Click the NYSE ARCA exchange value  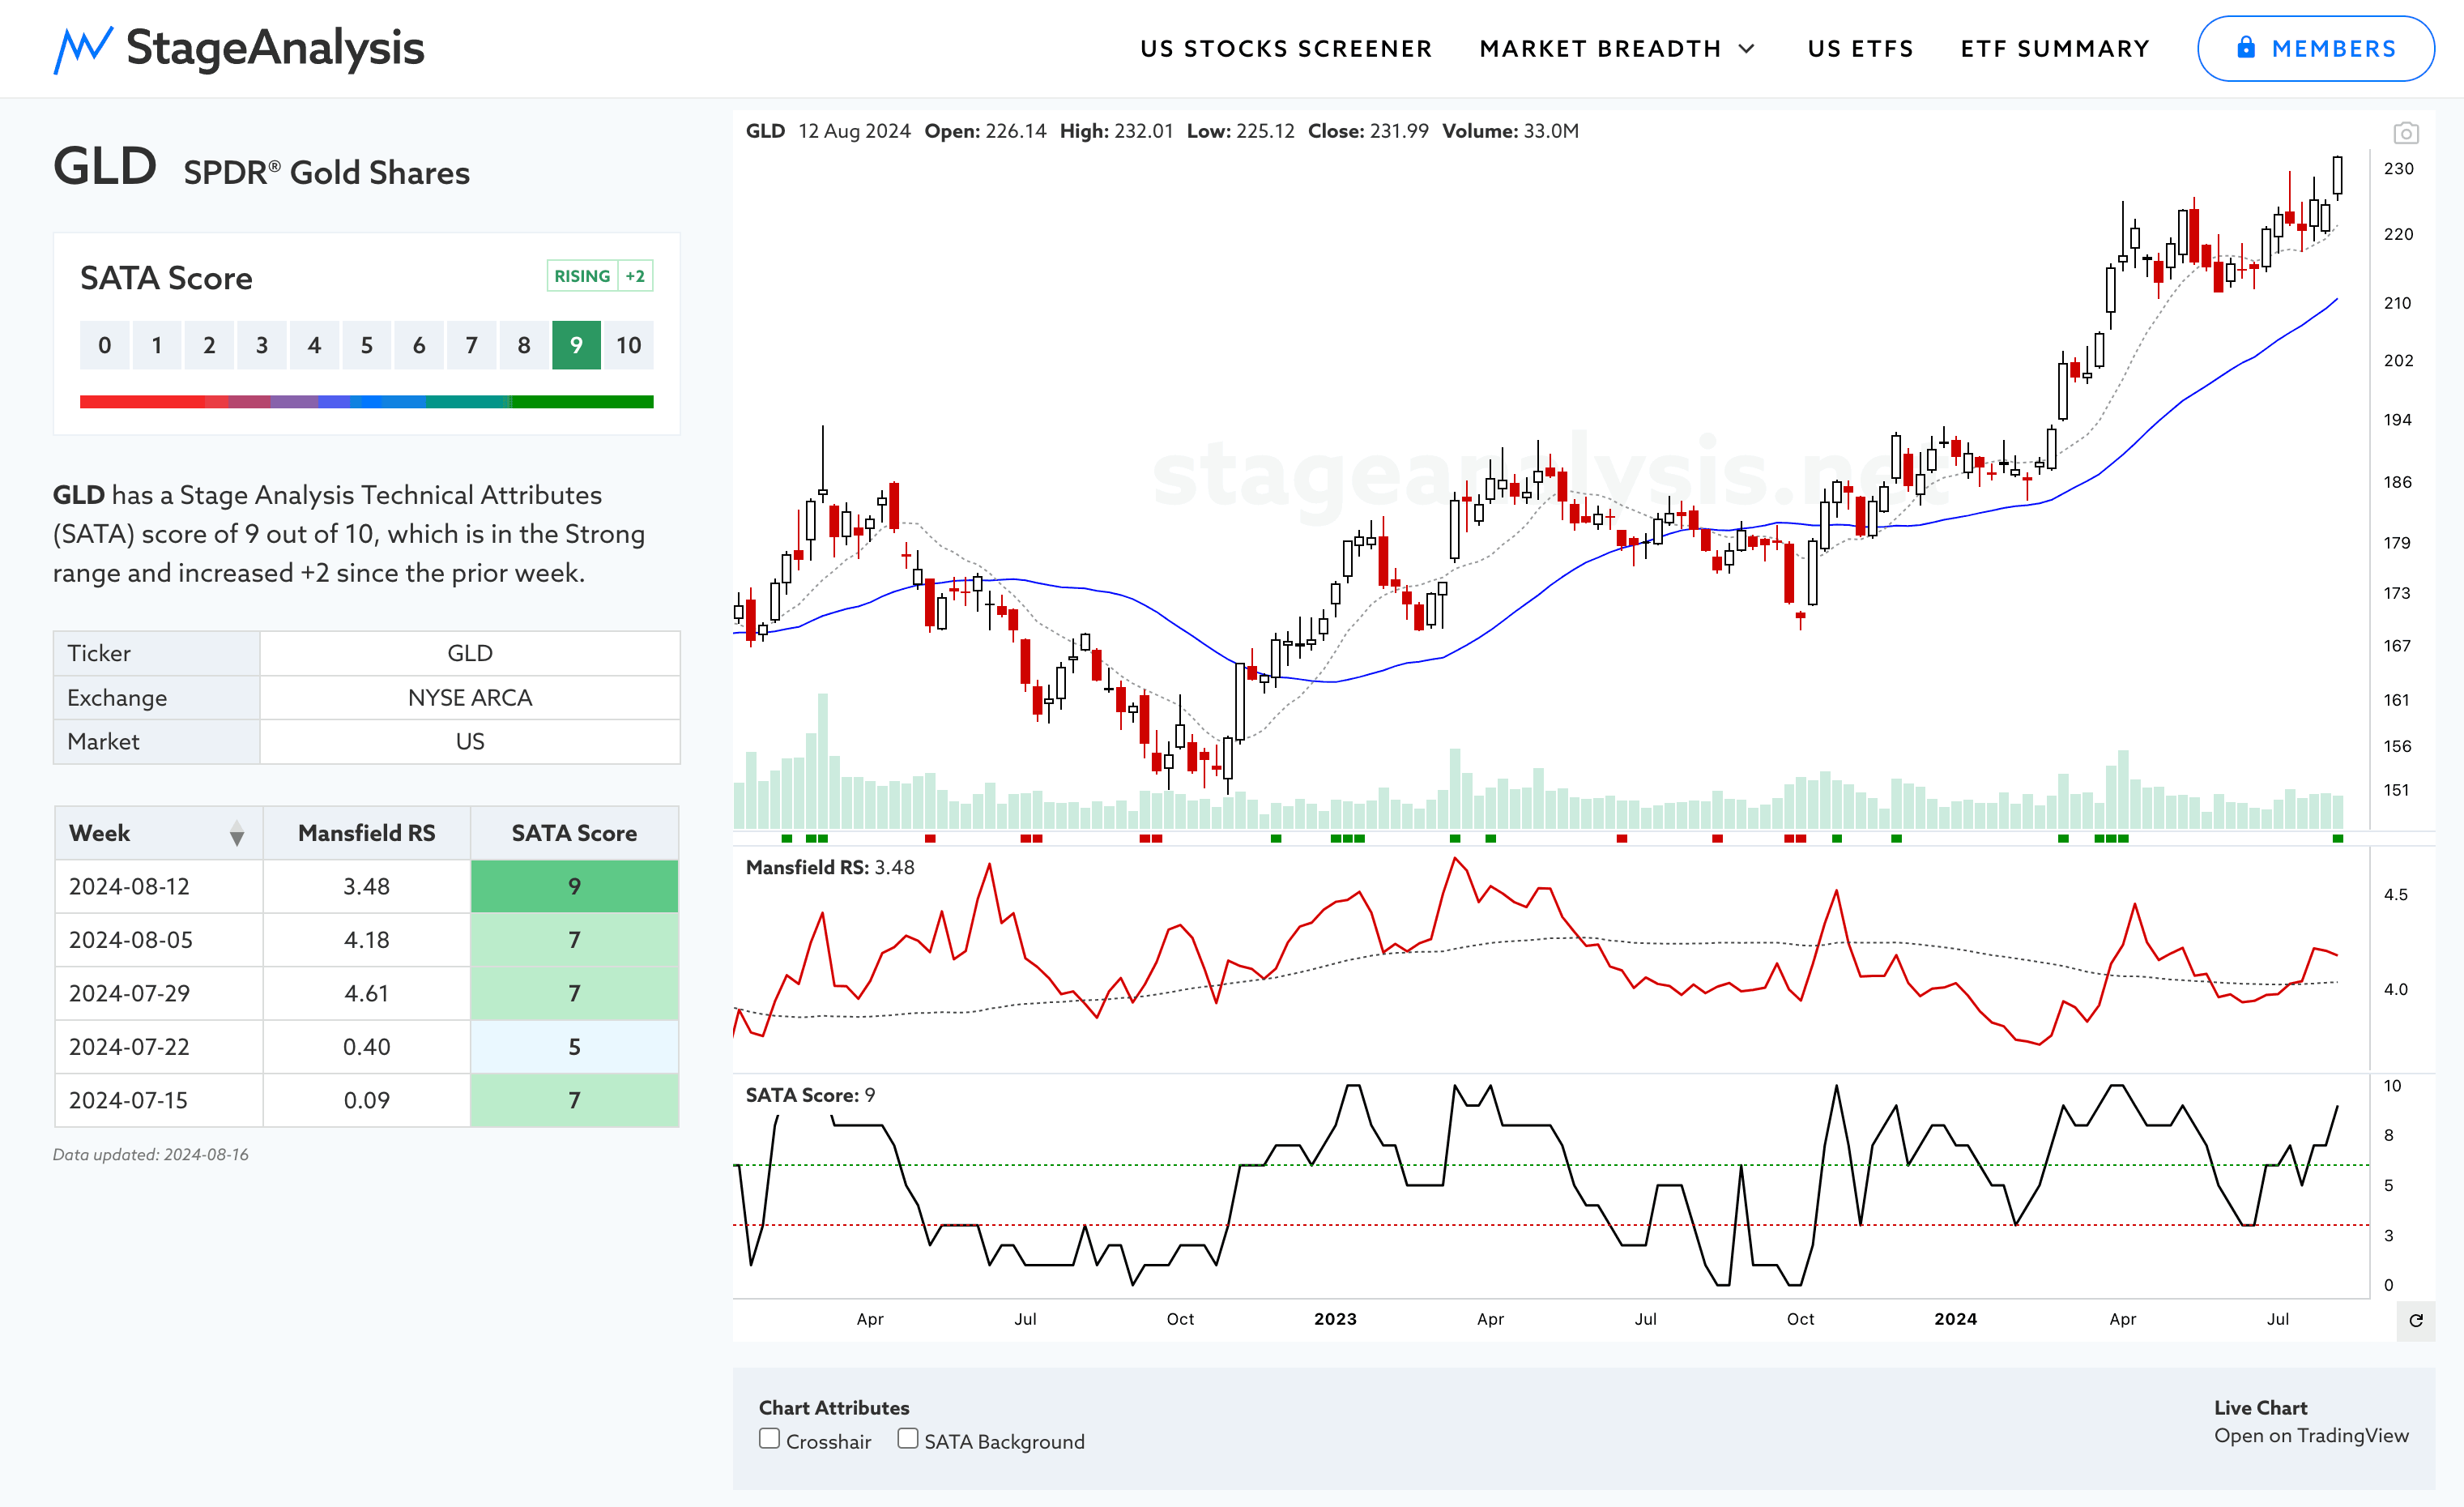(x=470, y=697)
